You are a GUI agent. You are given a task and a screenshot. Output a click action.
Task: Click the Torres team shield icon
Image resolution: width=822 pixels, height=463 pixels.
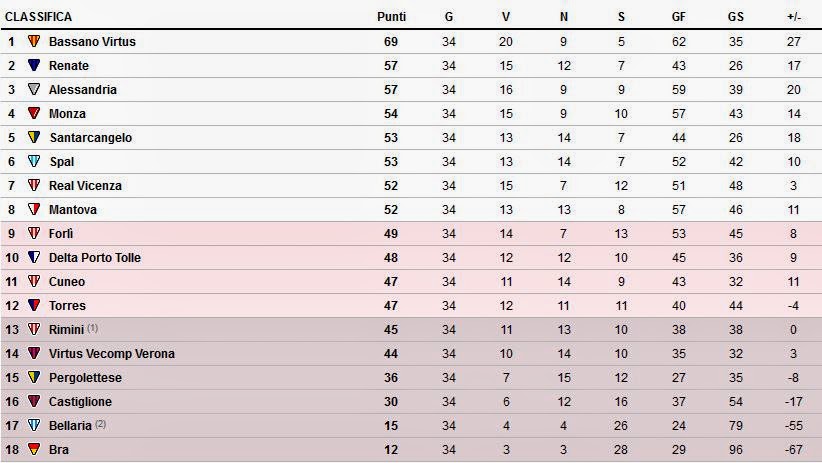34,305
